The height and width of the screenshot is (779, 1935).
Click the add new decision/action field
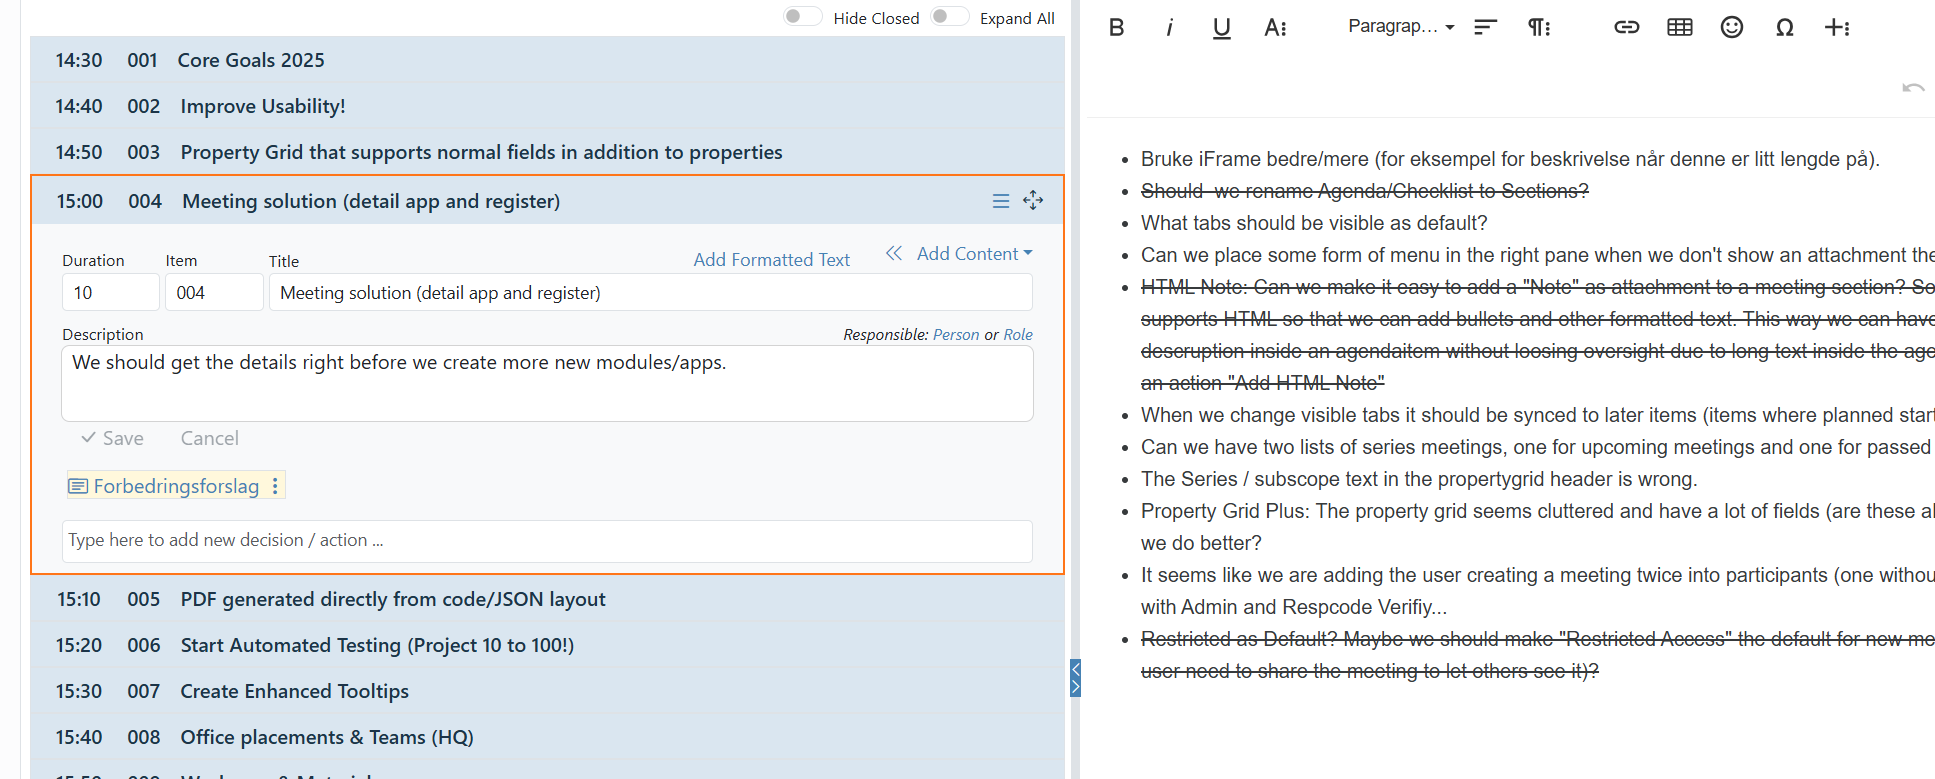point(547,541)
